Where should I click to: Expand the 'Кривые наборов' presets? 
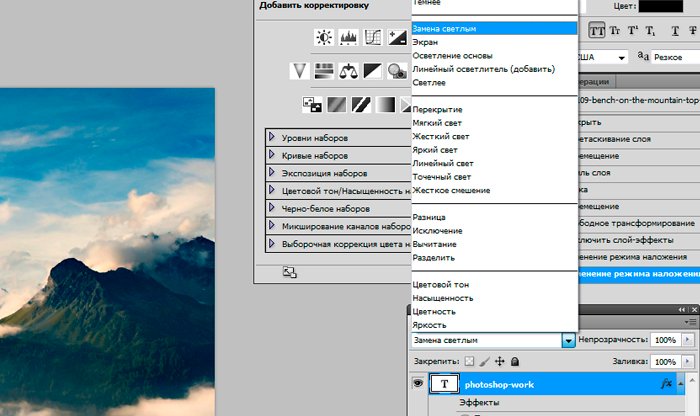click(272, 155)
